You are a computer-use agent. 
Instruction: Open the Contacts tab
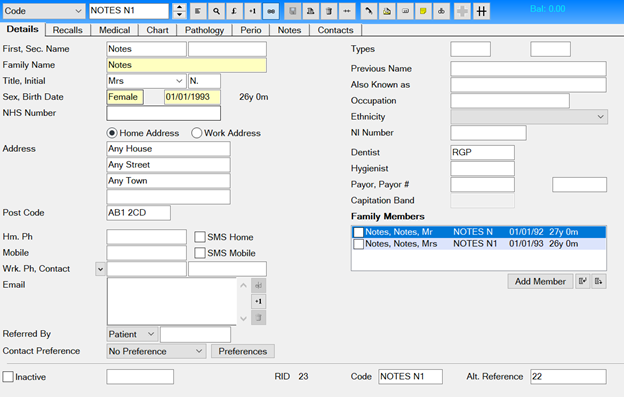pos(335,30)
